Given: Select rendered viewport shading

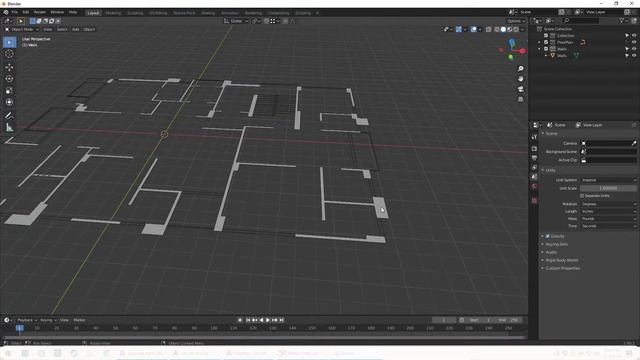Looking at the screenshot, I should pyautogui.click(x=516, y=29).
